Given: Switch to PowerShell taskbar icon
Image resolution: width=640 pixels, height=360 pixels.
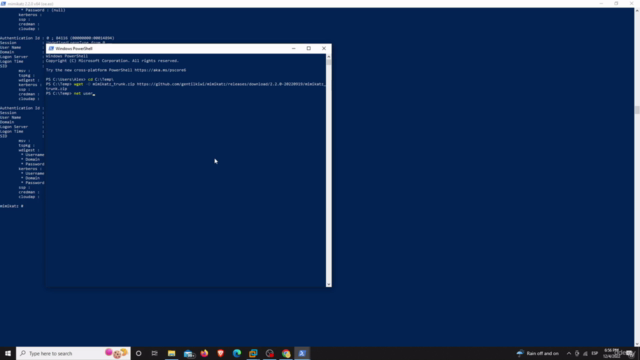Looking at the screenshot, I should coord(302,353).
